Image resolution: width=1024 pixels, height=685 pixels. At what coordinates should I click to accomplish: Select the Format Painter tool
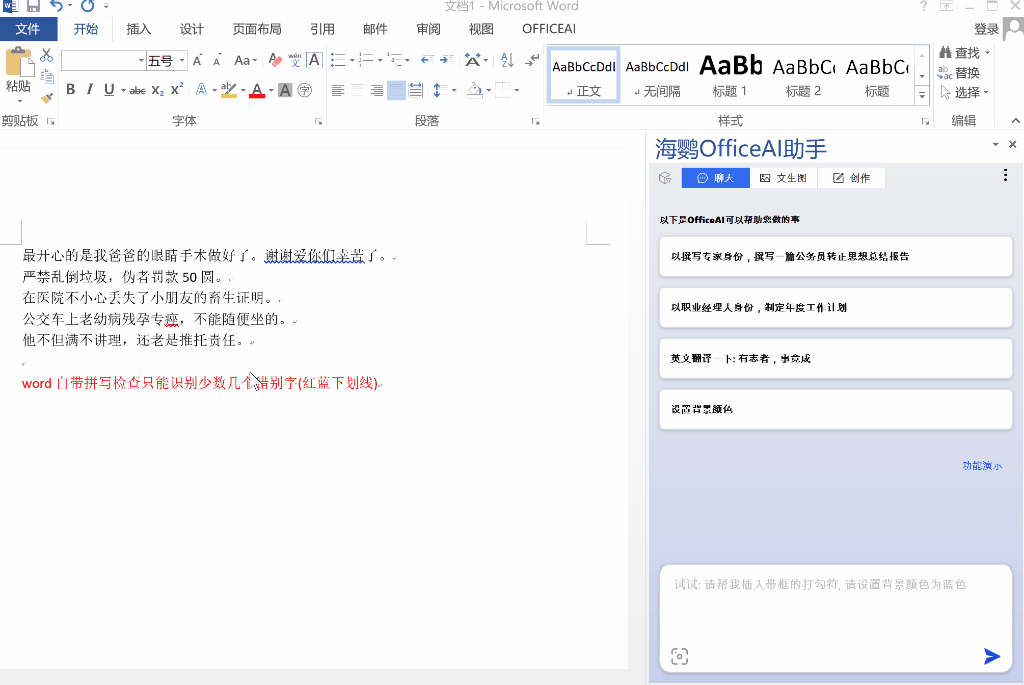tap(48, 96)
